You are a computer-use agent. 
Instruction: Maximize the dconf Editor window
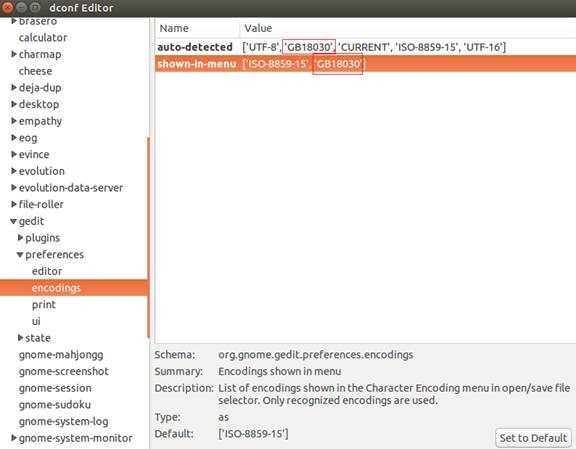pos(35,7)
